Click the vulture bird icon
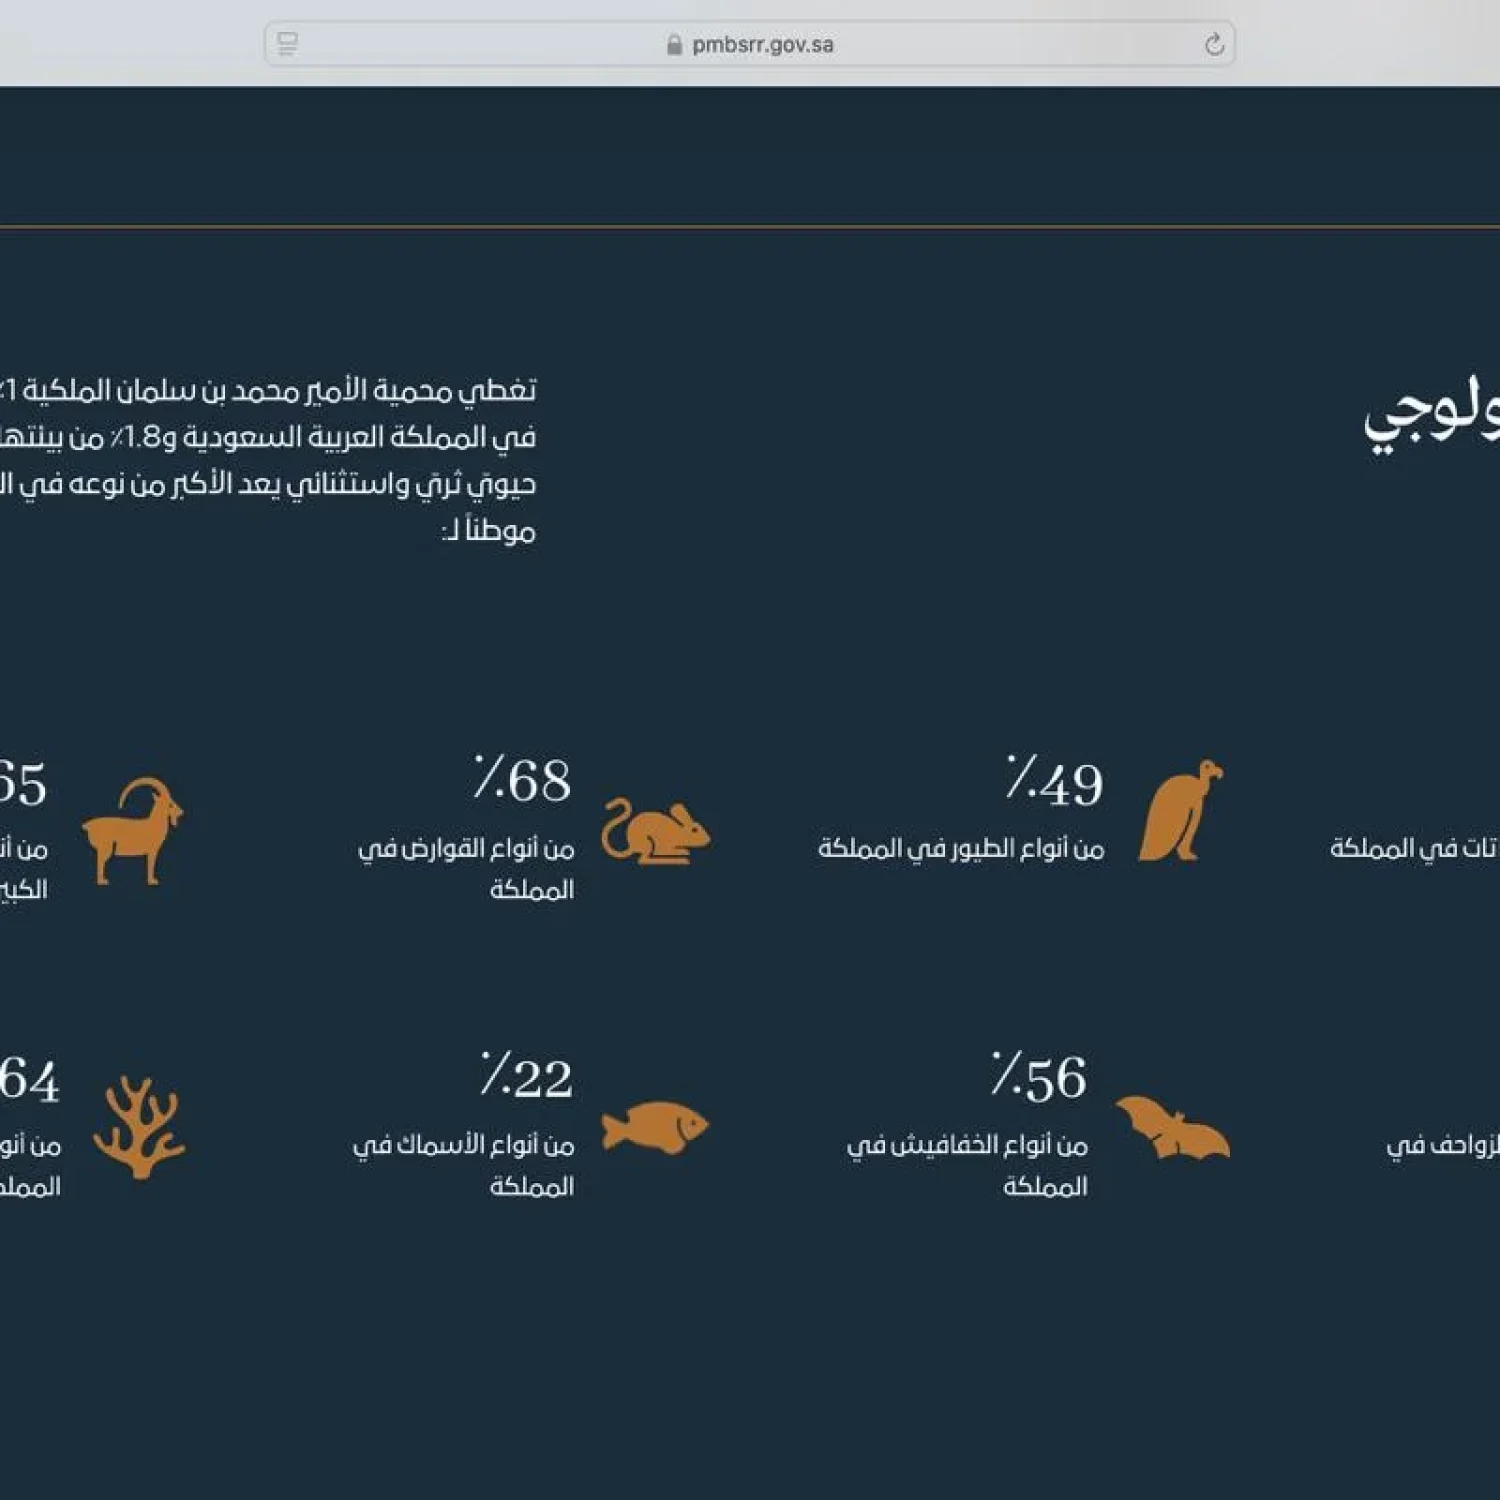 [1181, 810]
